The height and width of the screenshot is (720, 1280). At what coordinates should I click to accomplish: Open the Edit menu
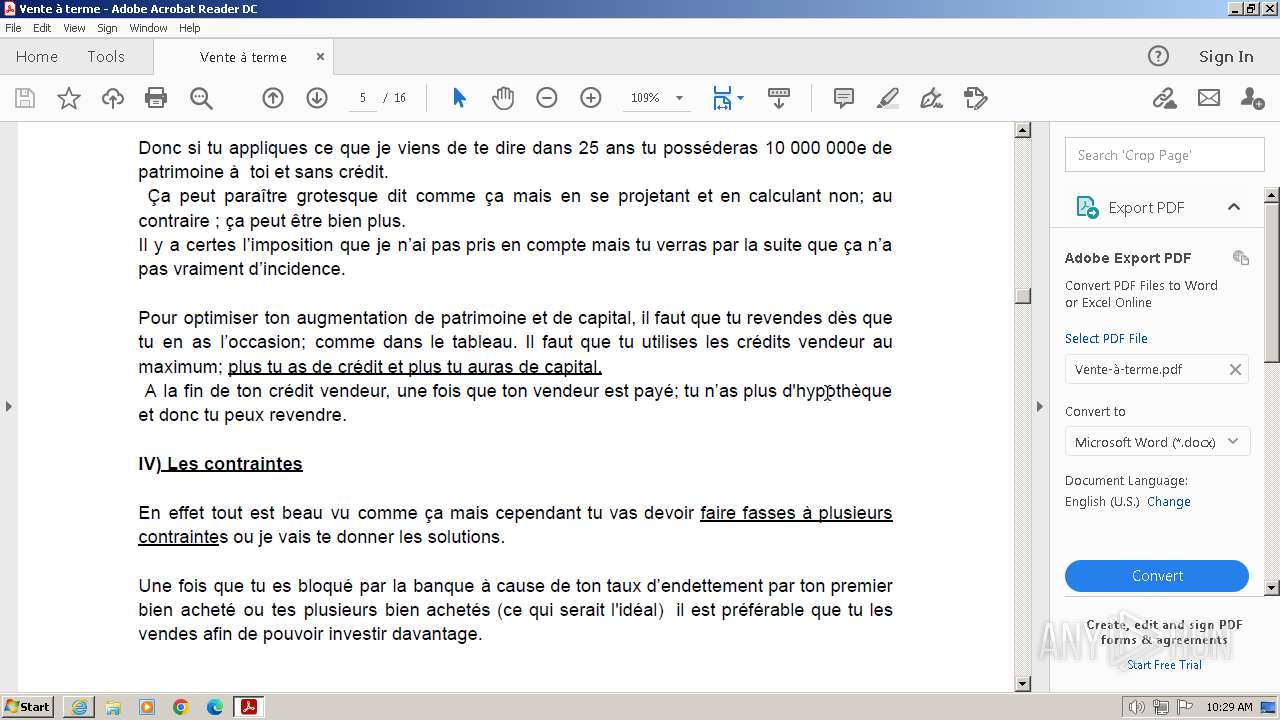[x=42, y=28]
